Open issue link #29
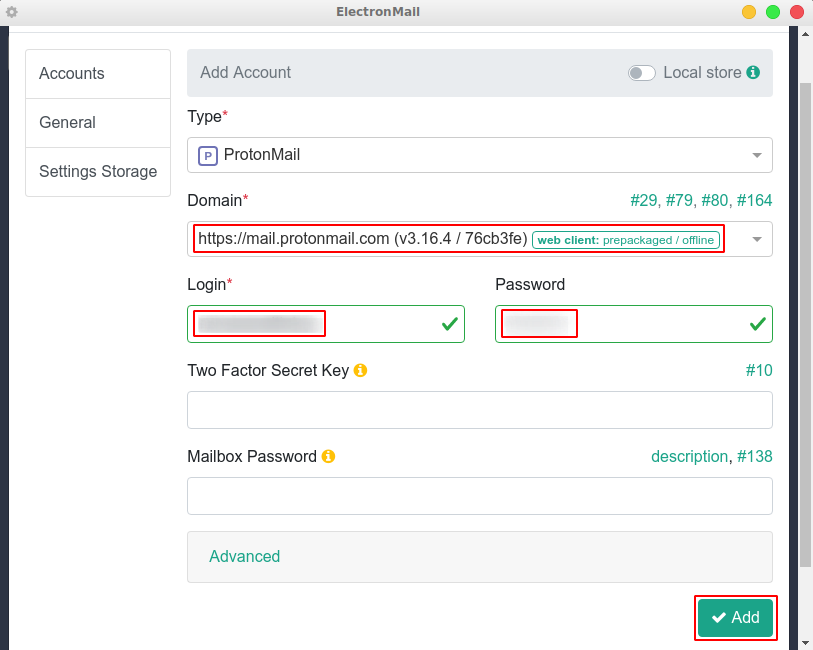813x650 pixels. tap(643, 201)
